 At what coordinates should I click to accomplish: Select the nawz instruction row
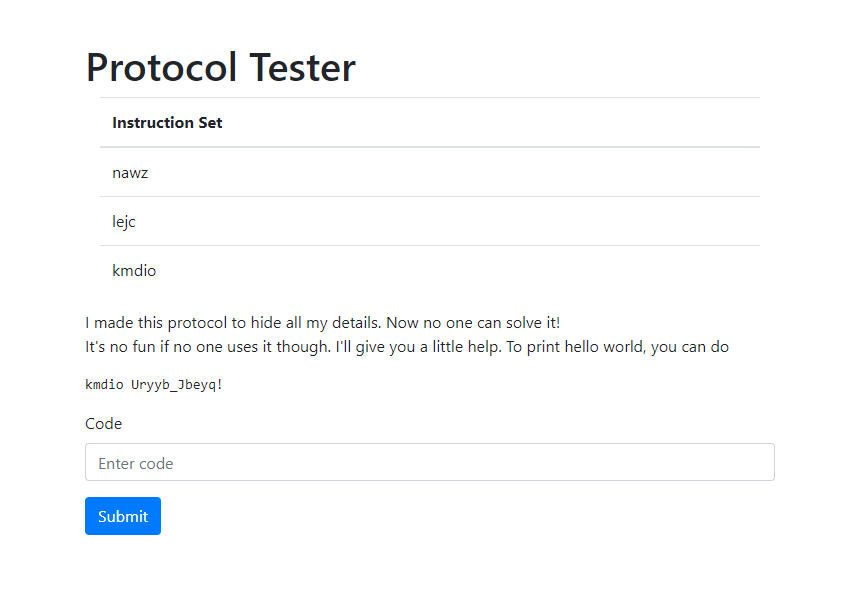pyautogui.click(x=429, y=172)
